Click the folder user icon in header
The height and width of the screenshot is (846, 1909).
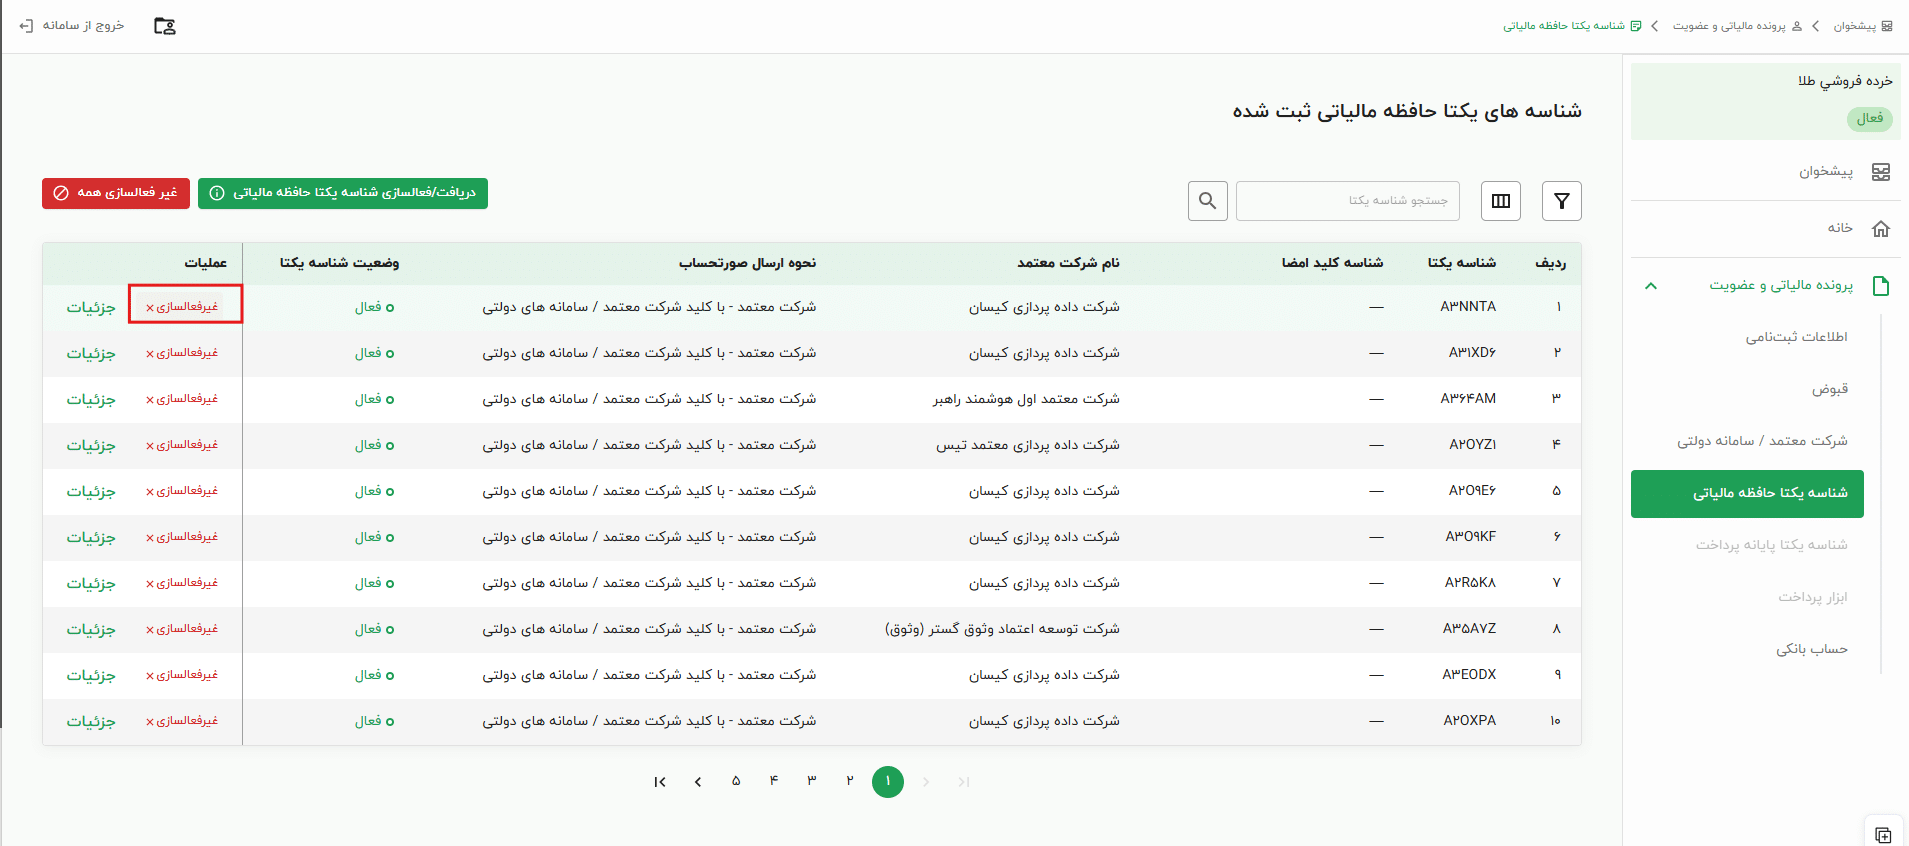165,26
